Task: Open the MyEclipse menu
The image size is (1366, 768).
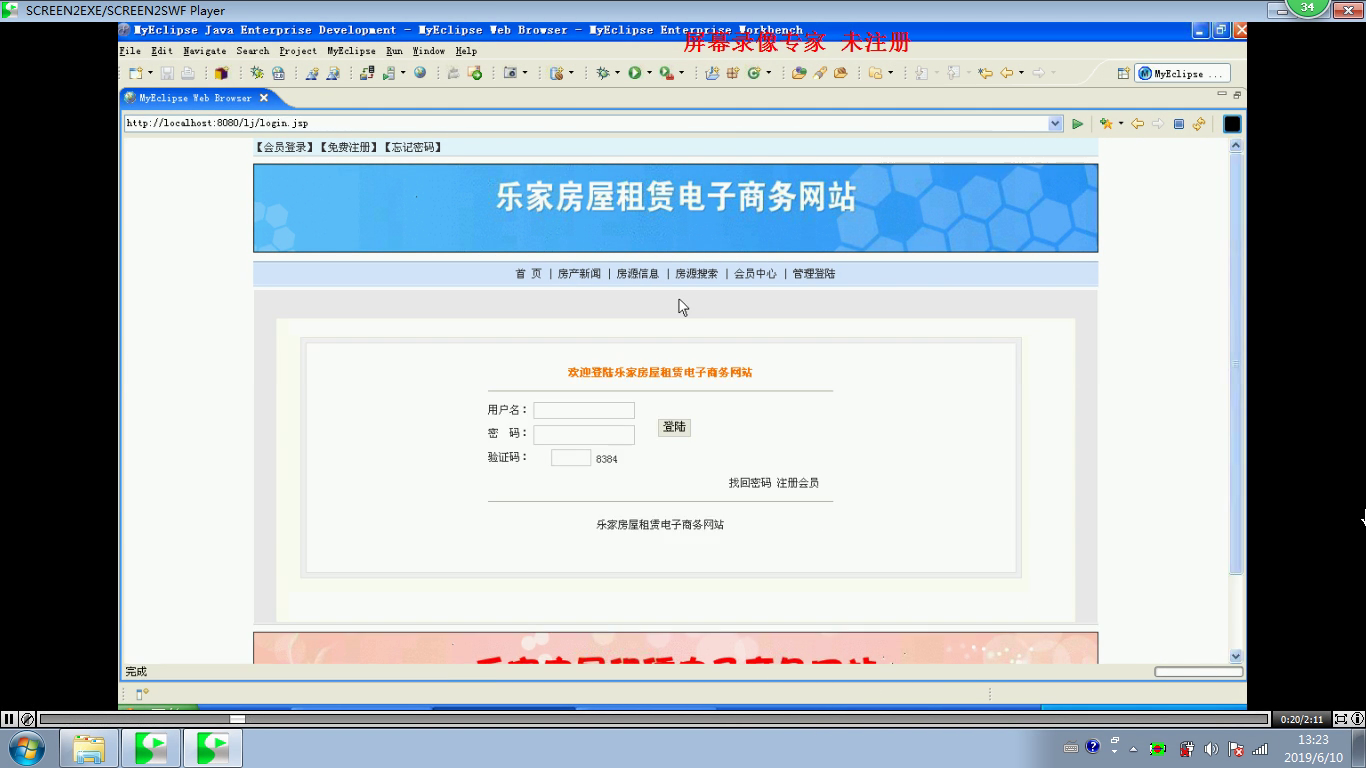Action: coord(351,51)
